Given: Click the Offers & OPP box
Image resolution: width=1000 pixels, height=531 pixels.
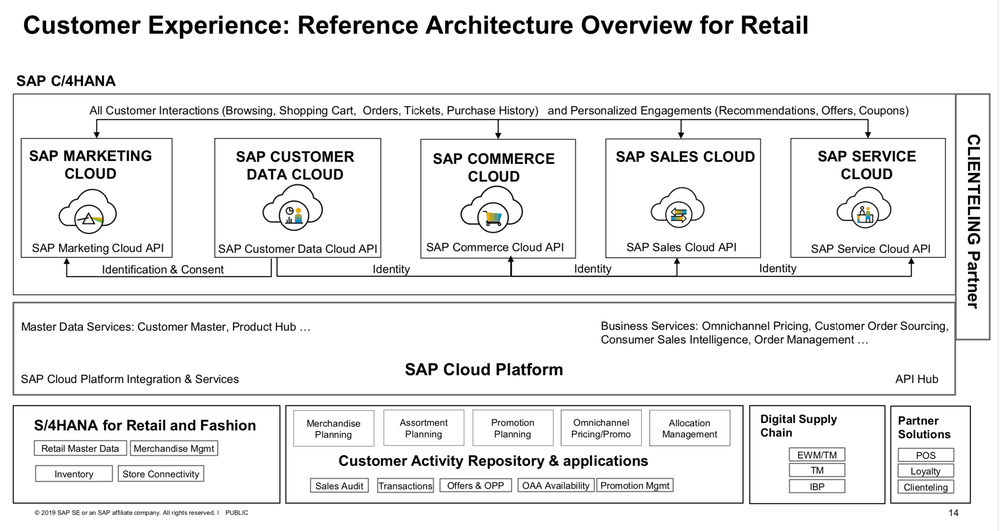Looking at the screenshot, I should 475,485.
